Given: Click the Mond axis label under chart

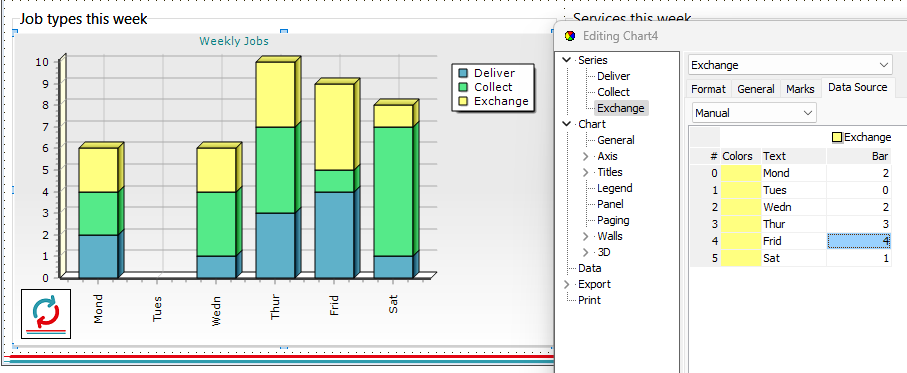Looking at the screenshot, I should [98, 308].
